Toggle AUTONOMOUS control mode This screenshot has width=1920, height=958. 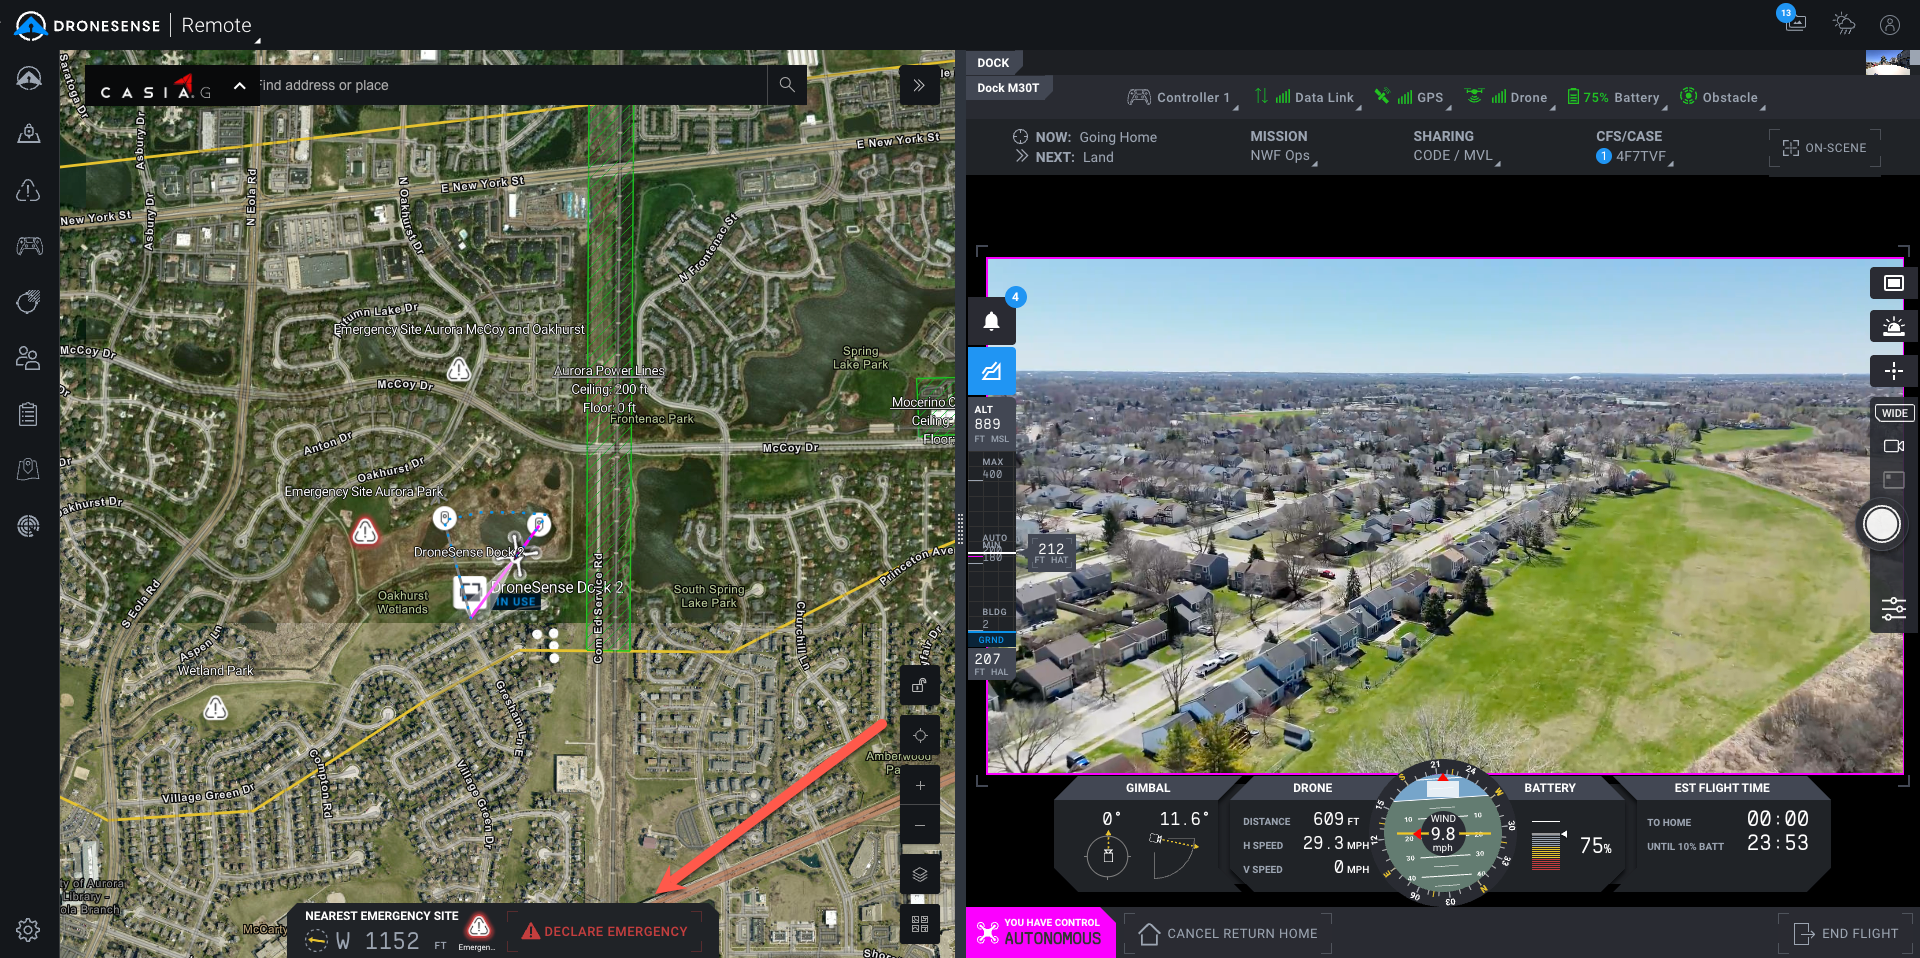click(1040, 932)
